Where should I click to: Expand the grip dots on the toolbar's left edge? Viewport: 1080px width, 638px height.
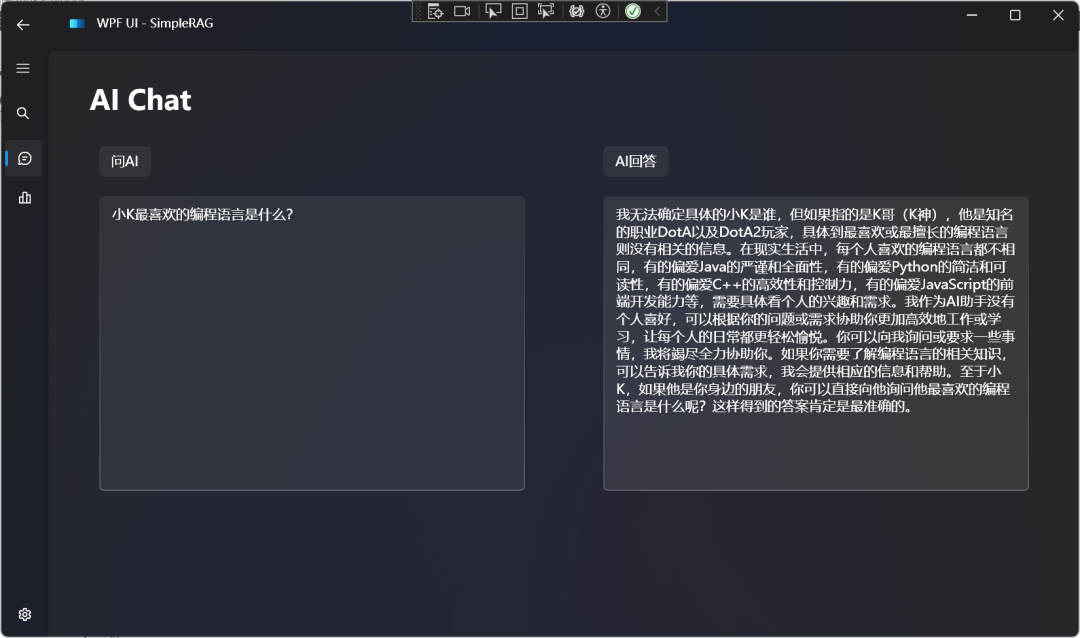coord(416,11)
